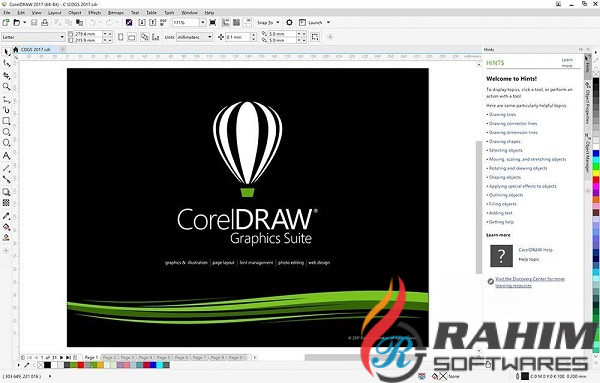Select the Pick tool in the toolbox
This screenshot has width=600, height=383.
tap(6, 52)
